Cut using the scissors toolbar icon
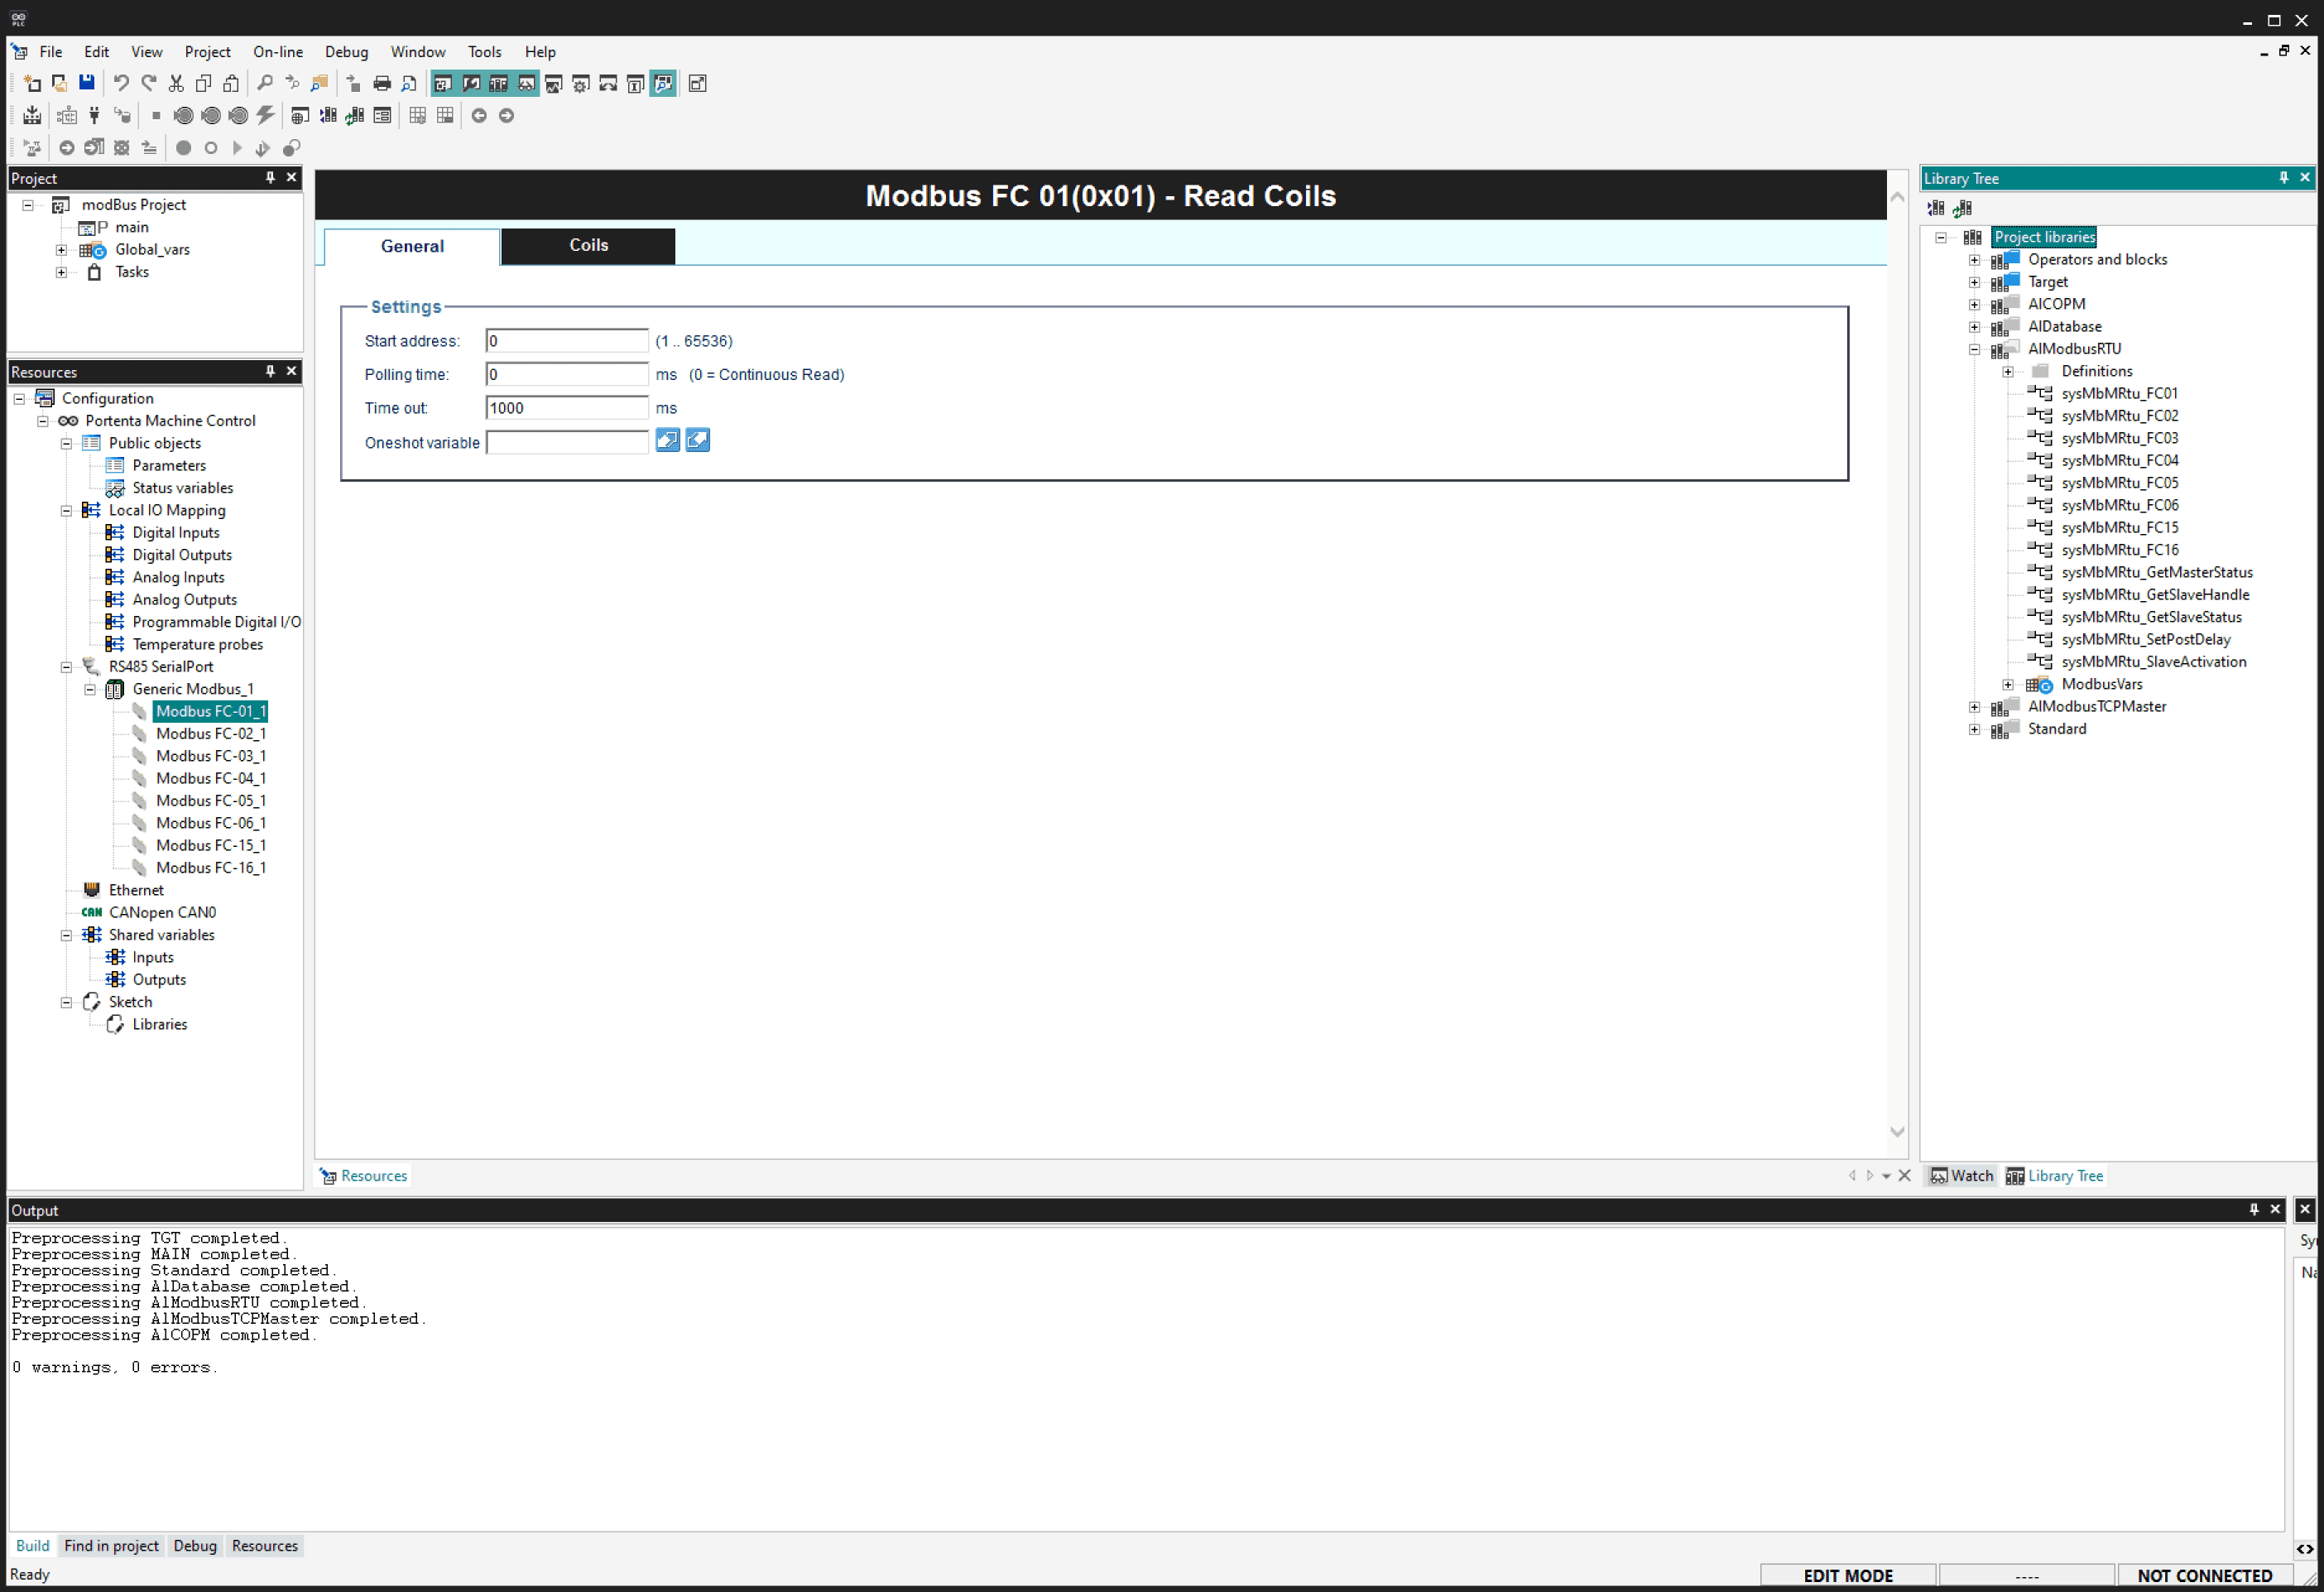The height and width of the screenshot is (1592, 2324). click(x=175, y=83)
